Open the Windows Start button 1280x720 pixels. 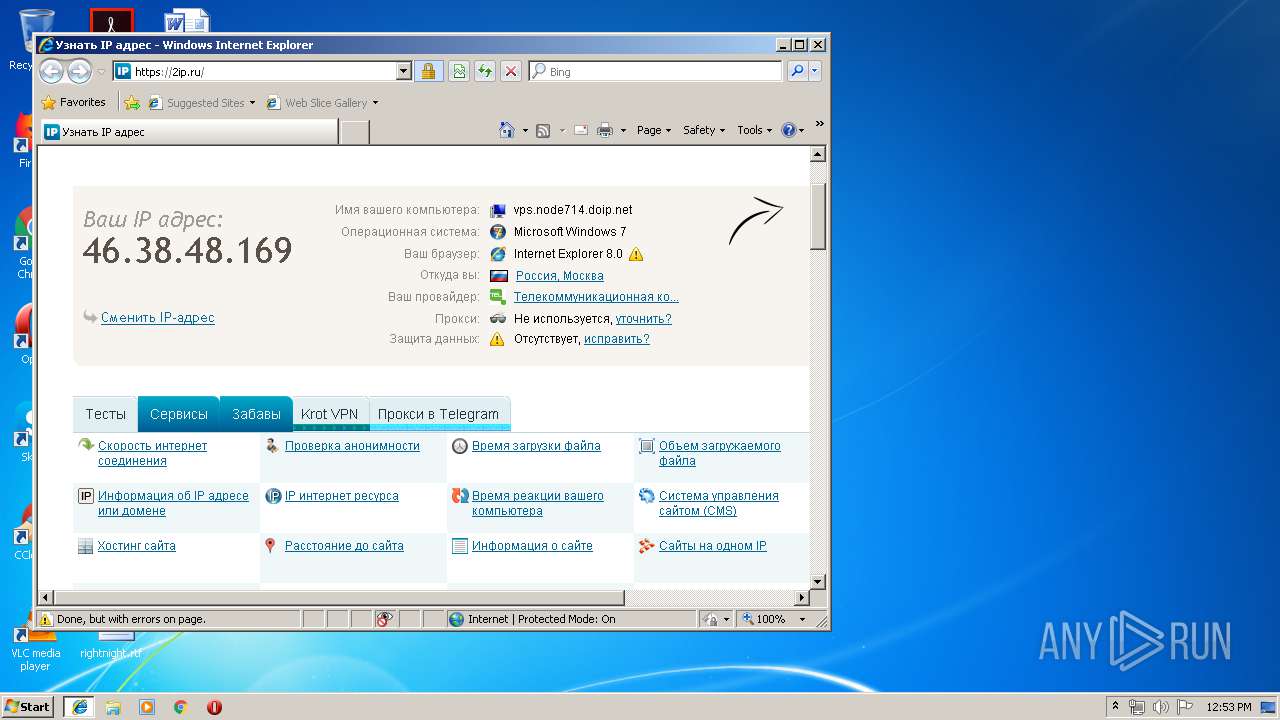point(28,706)
